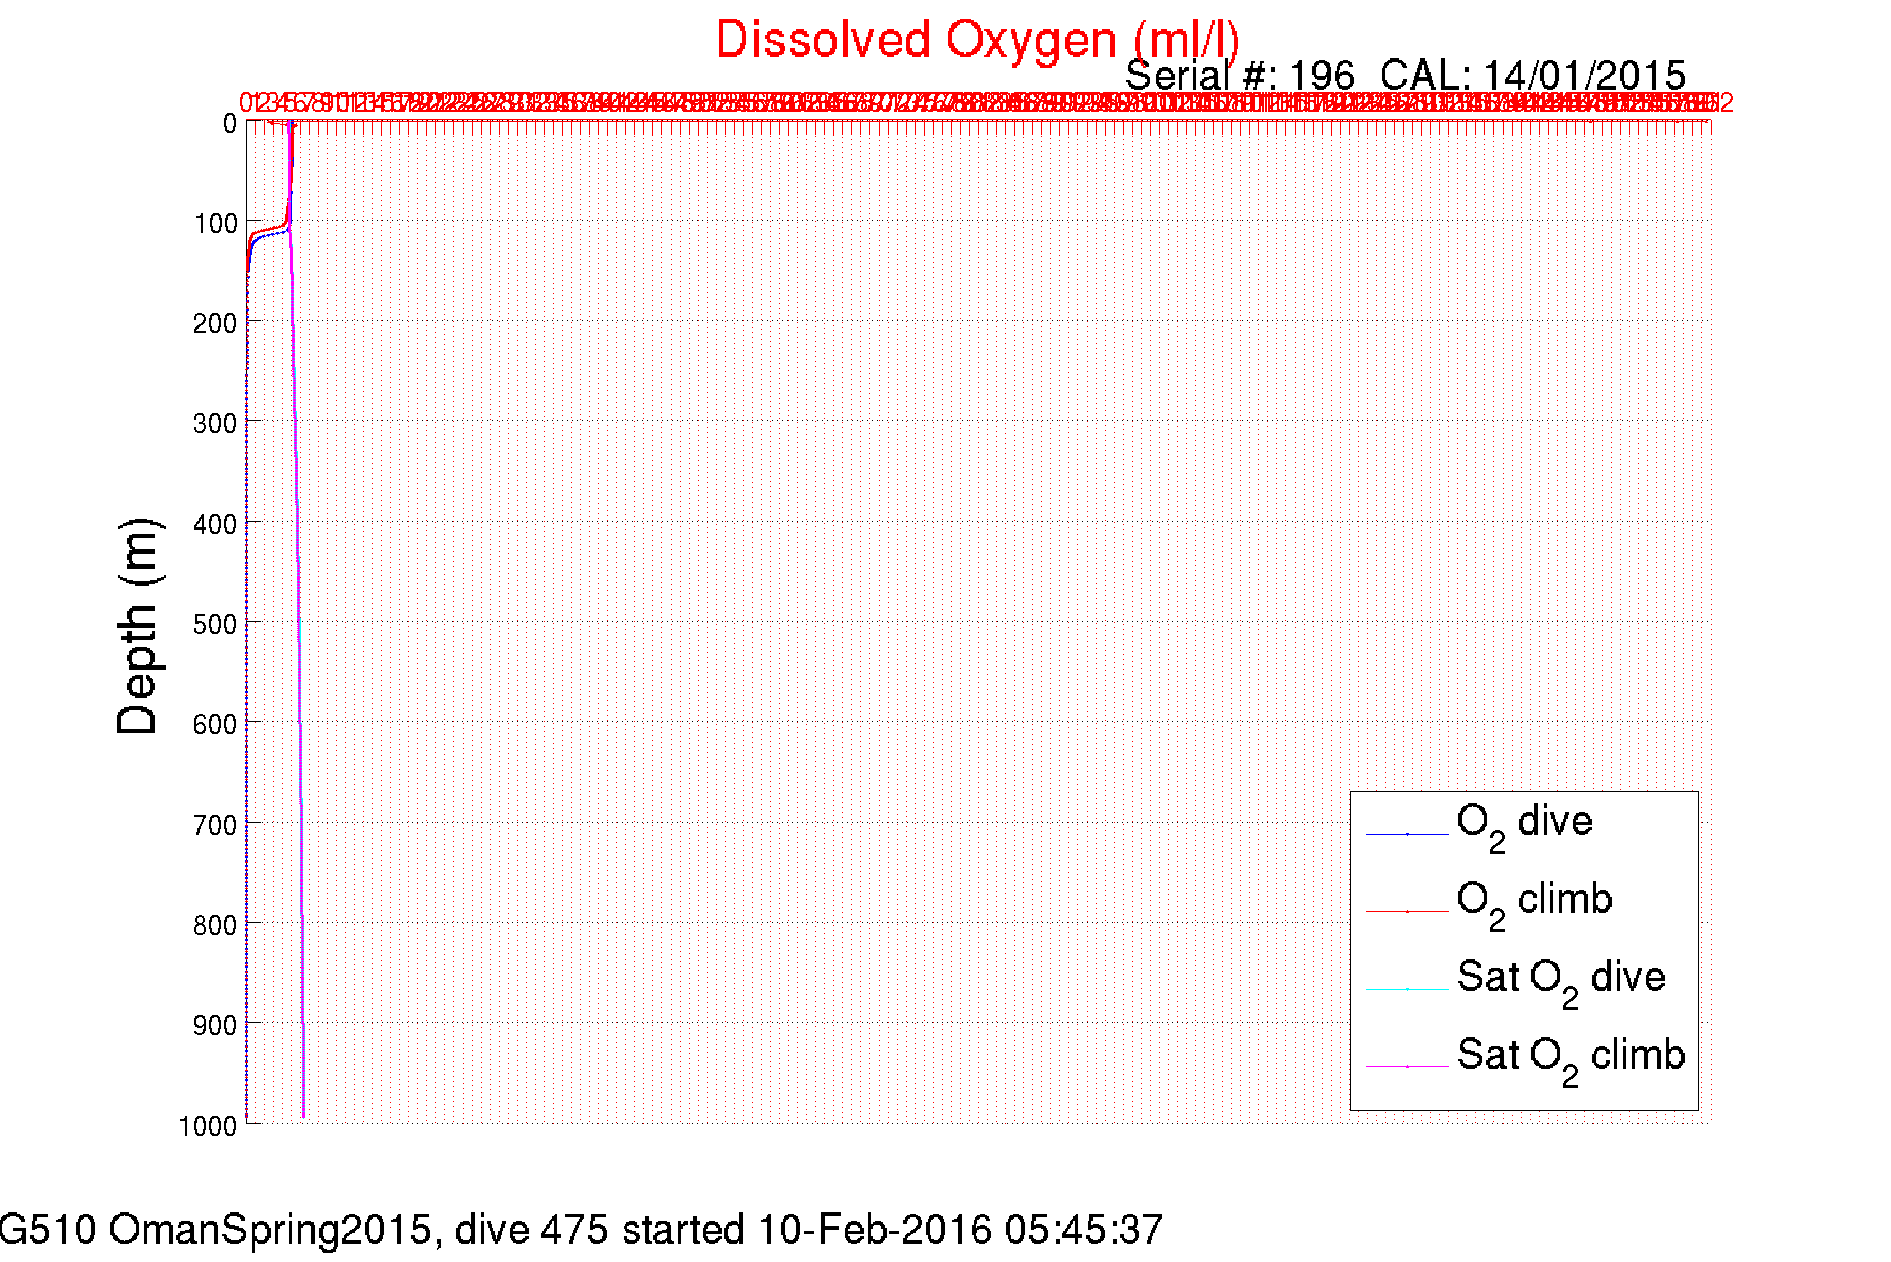Click the depth tick label 800
Screen dimensions: 1891x1262
216,925
